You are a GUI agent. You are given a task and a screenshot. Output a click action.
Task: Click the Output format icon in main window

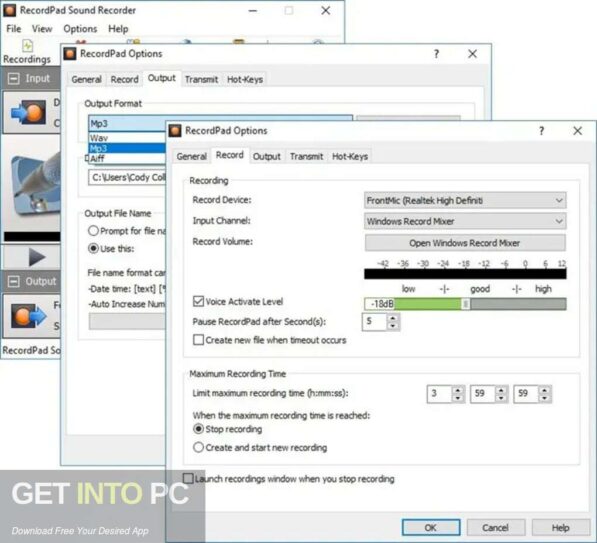click(29, 316)
